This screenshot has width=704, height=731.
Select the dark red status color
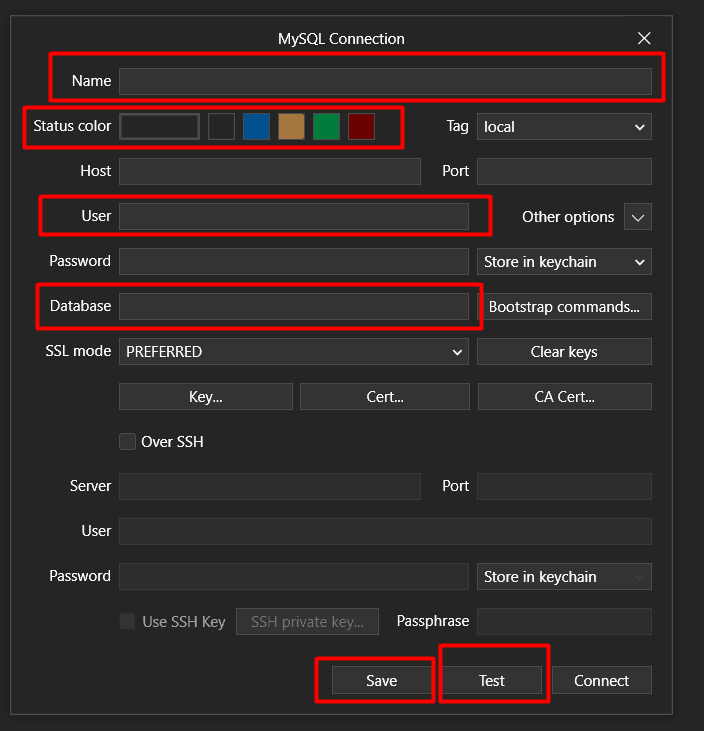[361, 126]
